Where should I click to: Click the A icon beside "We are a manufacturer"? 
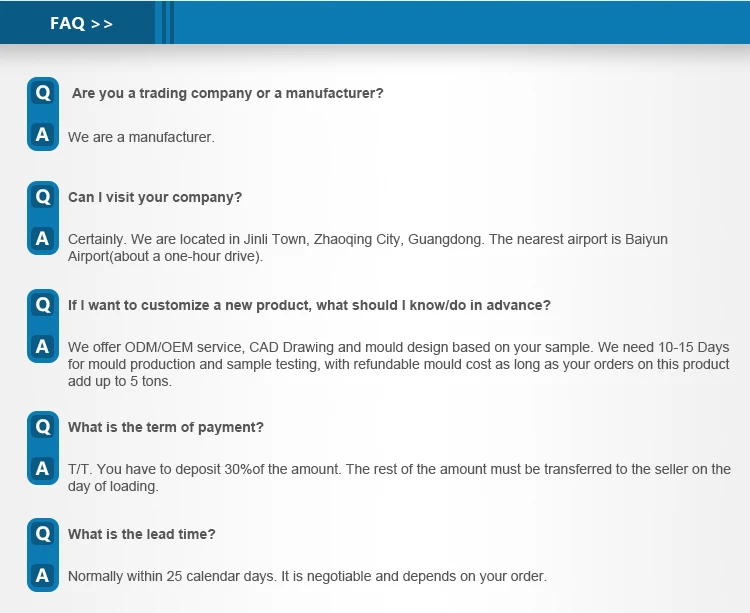[42, 134]
